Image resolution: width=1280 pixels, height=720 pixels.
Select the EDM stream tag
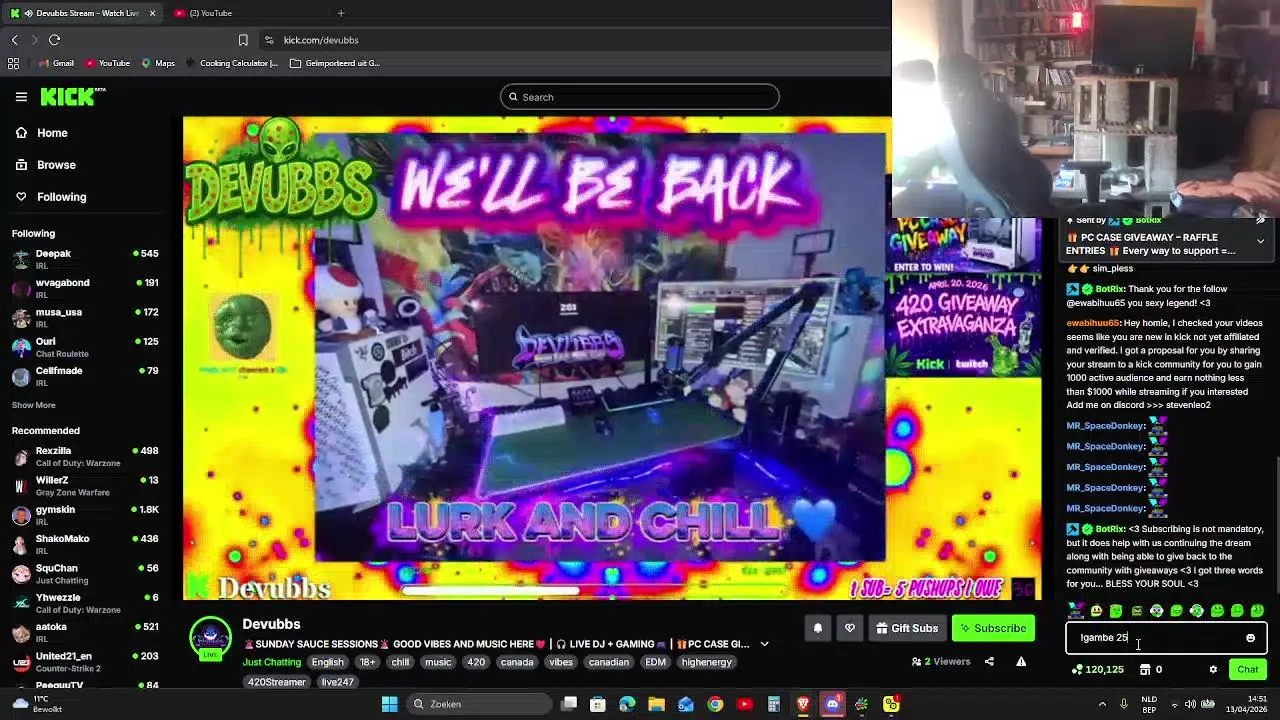click(x=655, y=662)
